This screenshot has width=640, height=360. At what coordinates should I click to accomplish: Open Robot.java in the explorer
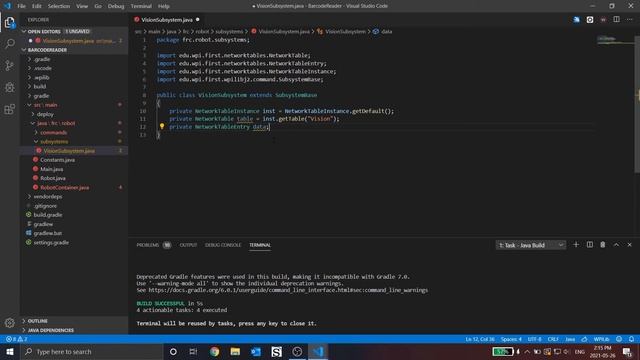coord(53,178)
